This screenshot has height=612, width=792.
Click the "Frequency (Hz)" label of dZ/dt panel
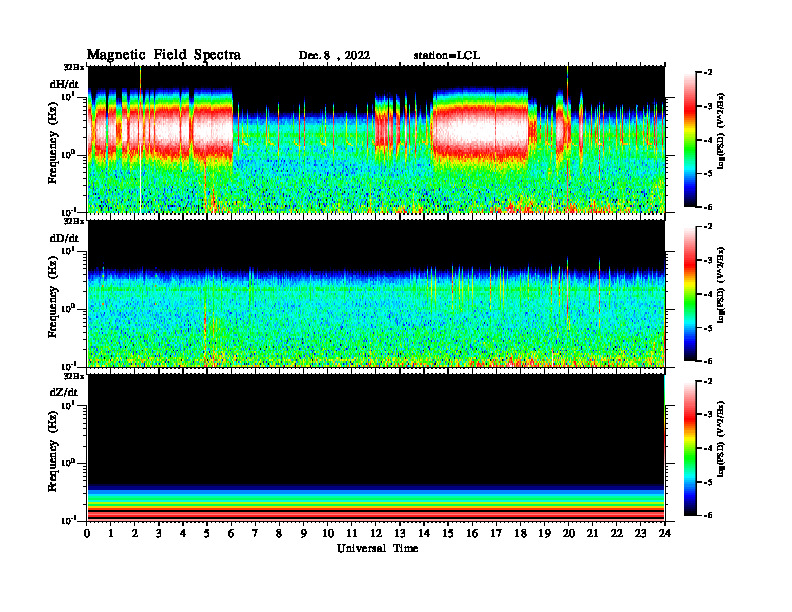click(x=53, y=451)
